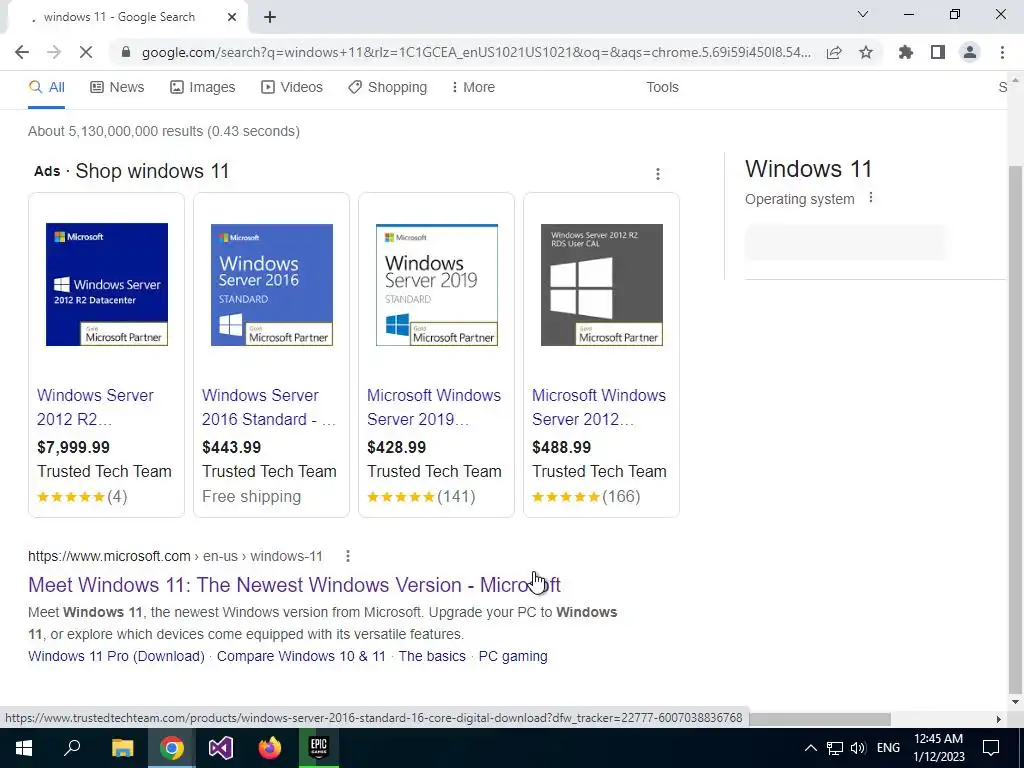Open the ENG input language switcher

[x=888, y=748]
